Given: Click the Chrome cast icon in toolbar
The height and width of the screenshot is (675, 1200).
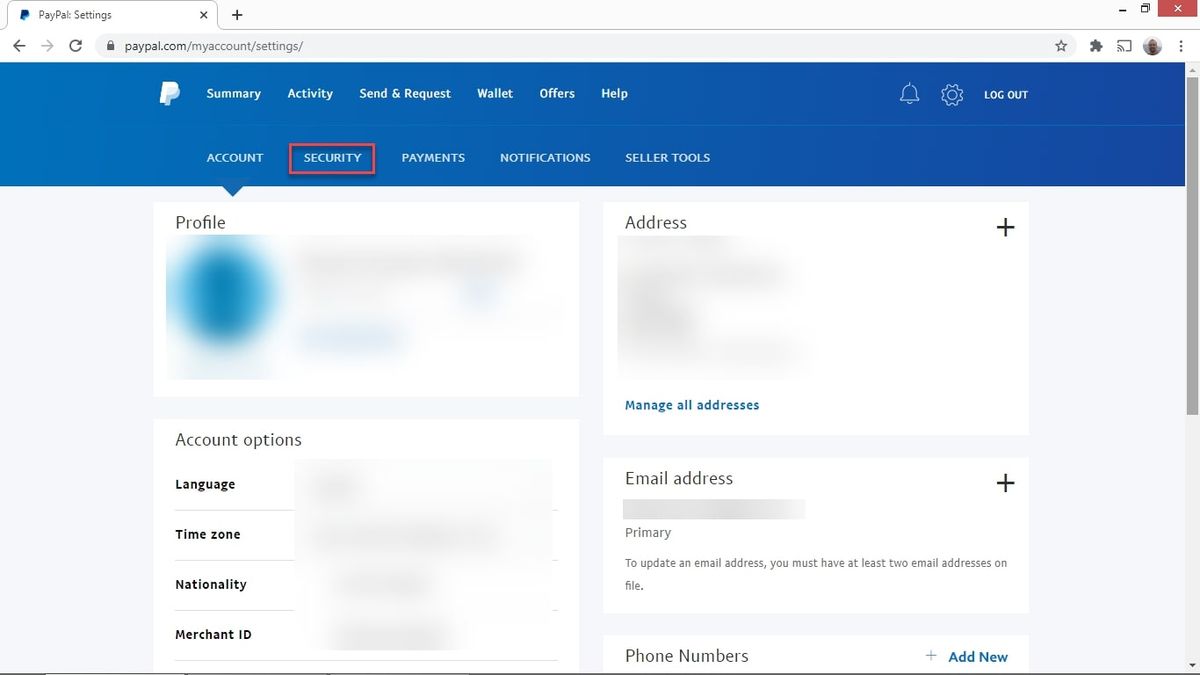Looking at the screenshot, I should click(1124, 45).
